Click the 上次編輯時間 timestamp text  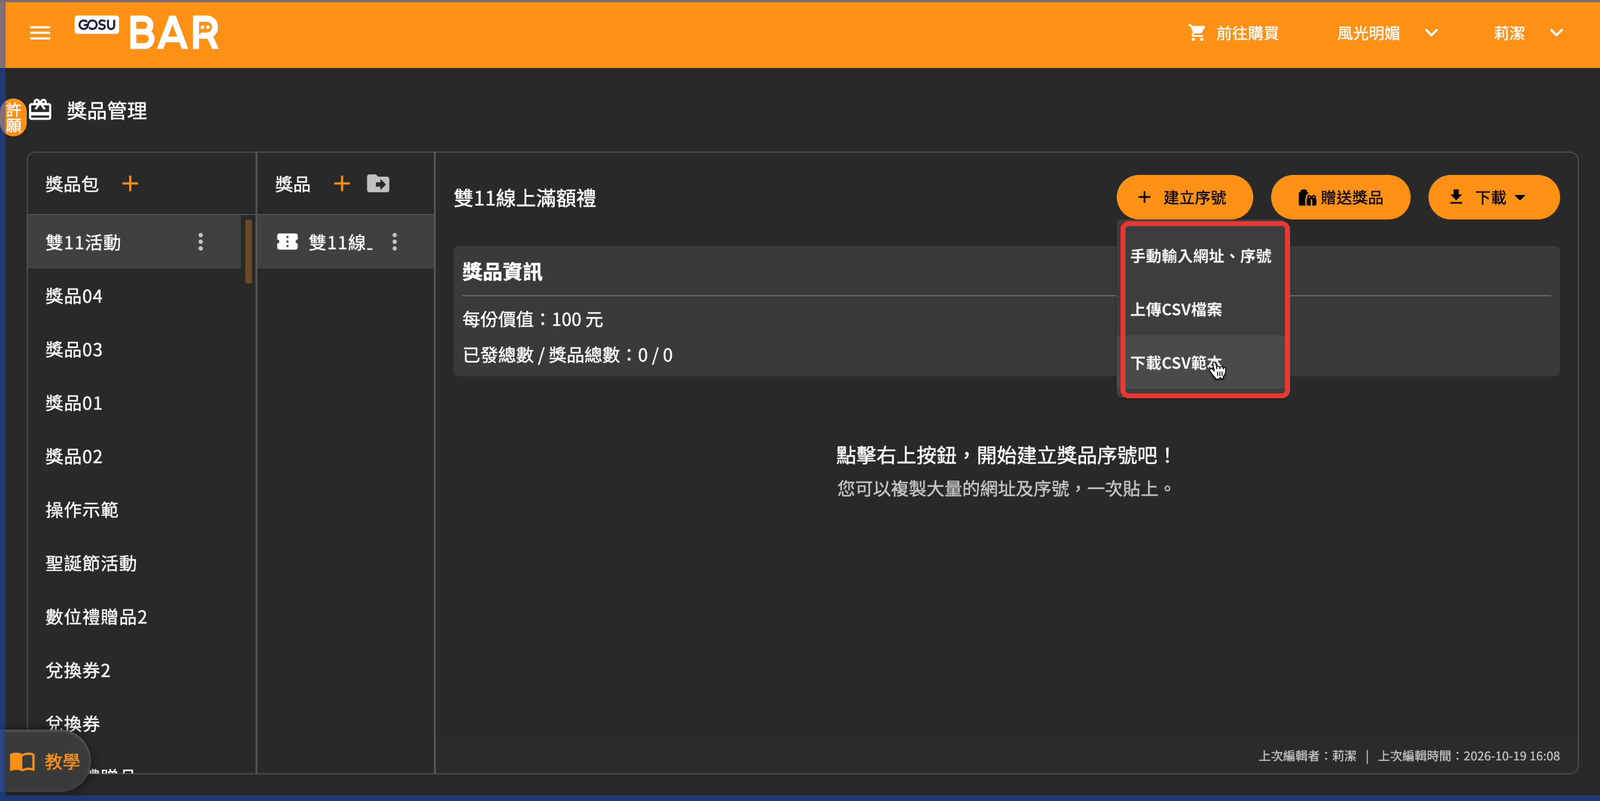[x=1469, y=756]
